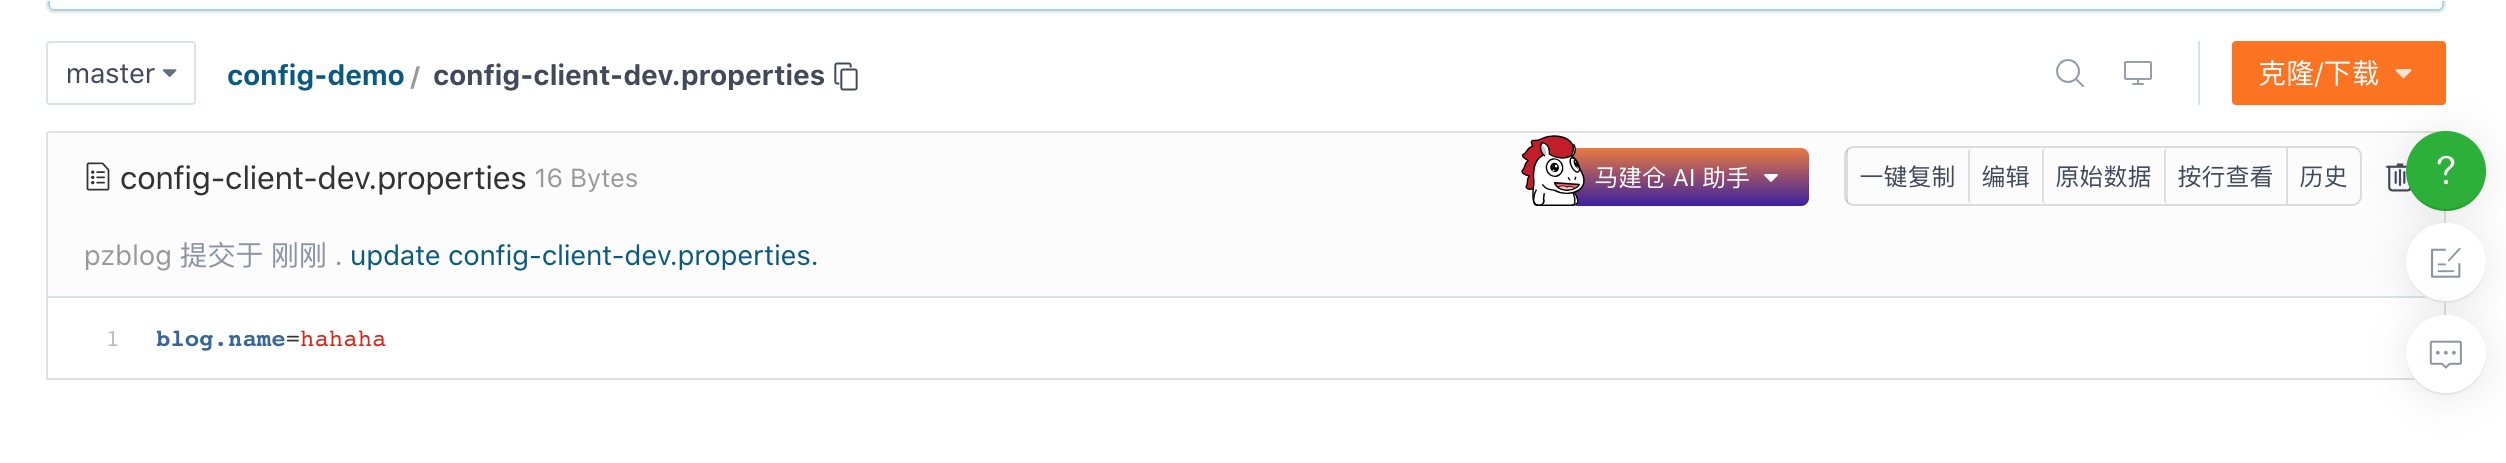Open the green help question-mark button
2506x463 pixels.
pyautogui.click(x=2445, y=171)
